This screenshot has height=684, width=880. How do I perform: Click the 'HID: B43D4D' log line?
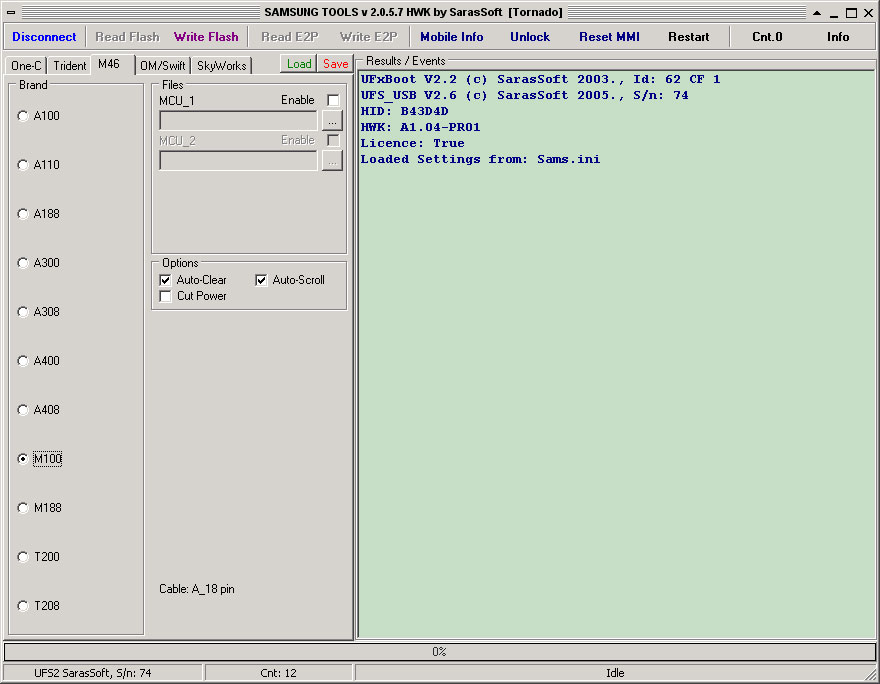pyautogui.click(x=405, y=112)
